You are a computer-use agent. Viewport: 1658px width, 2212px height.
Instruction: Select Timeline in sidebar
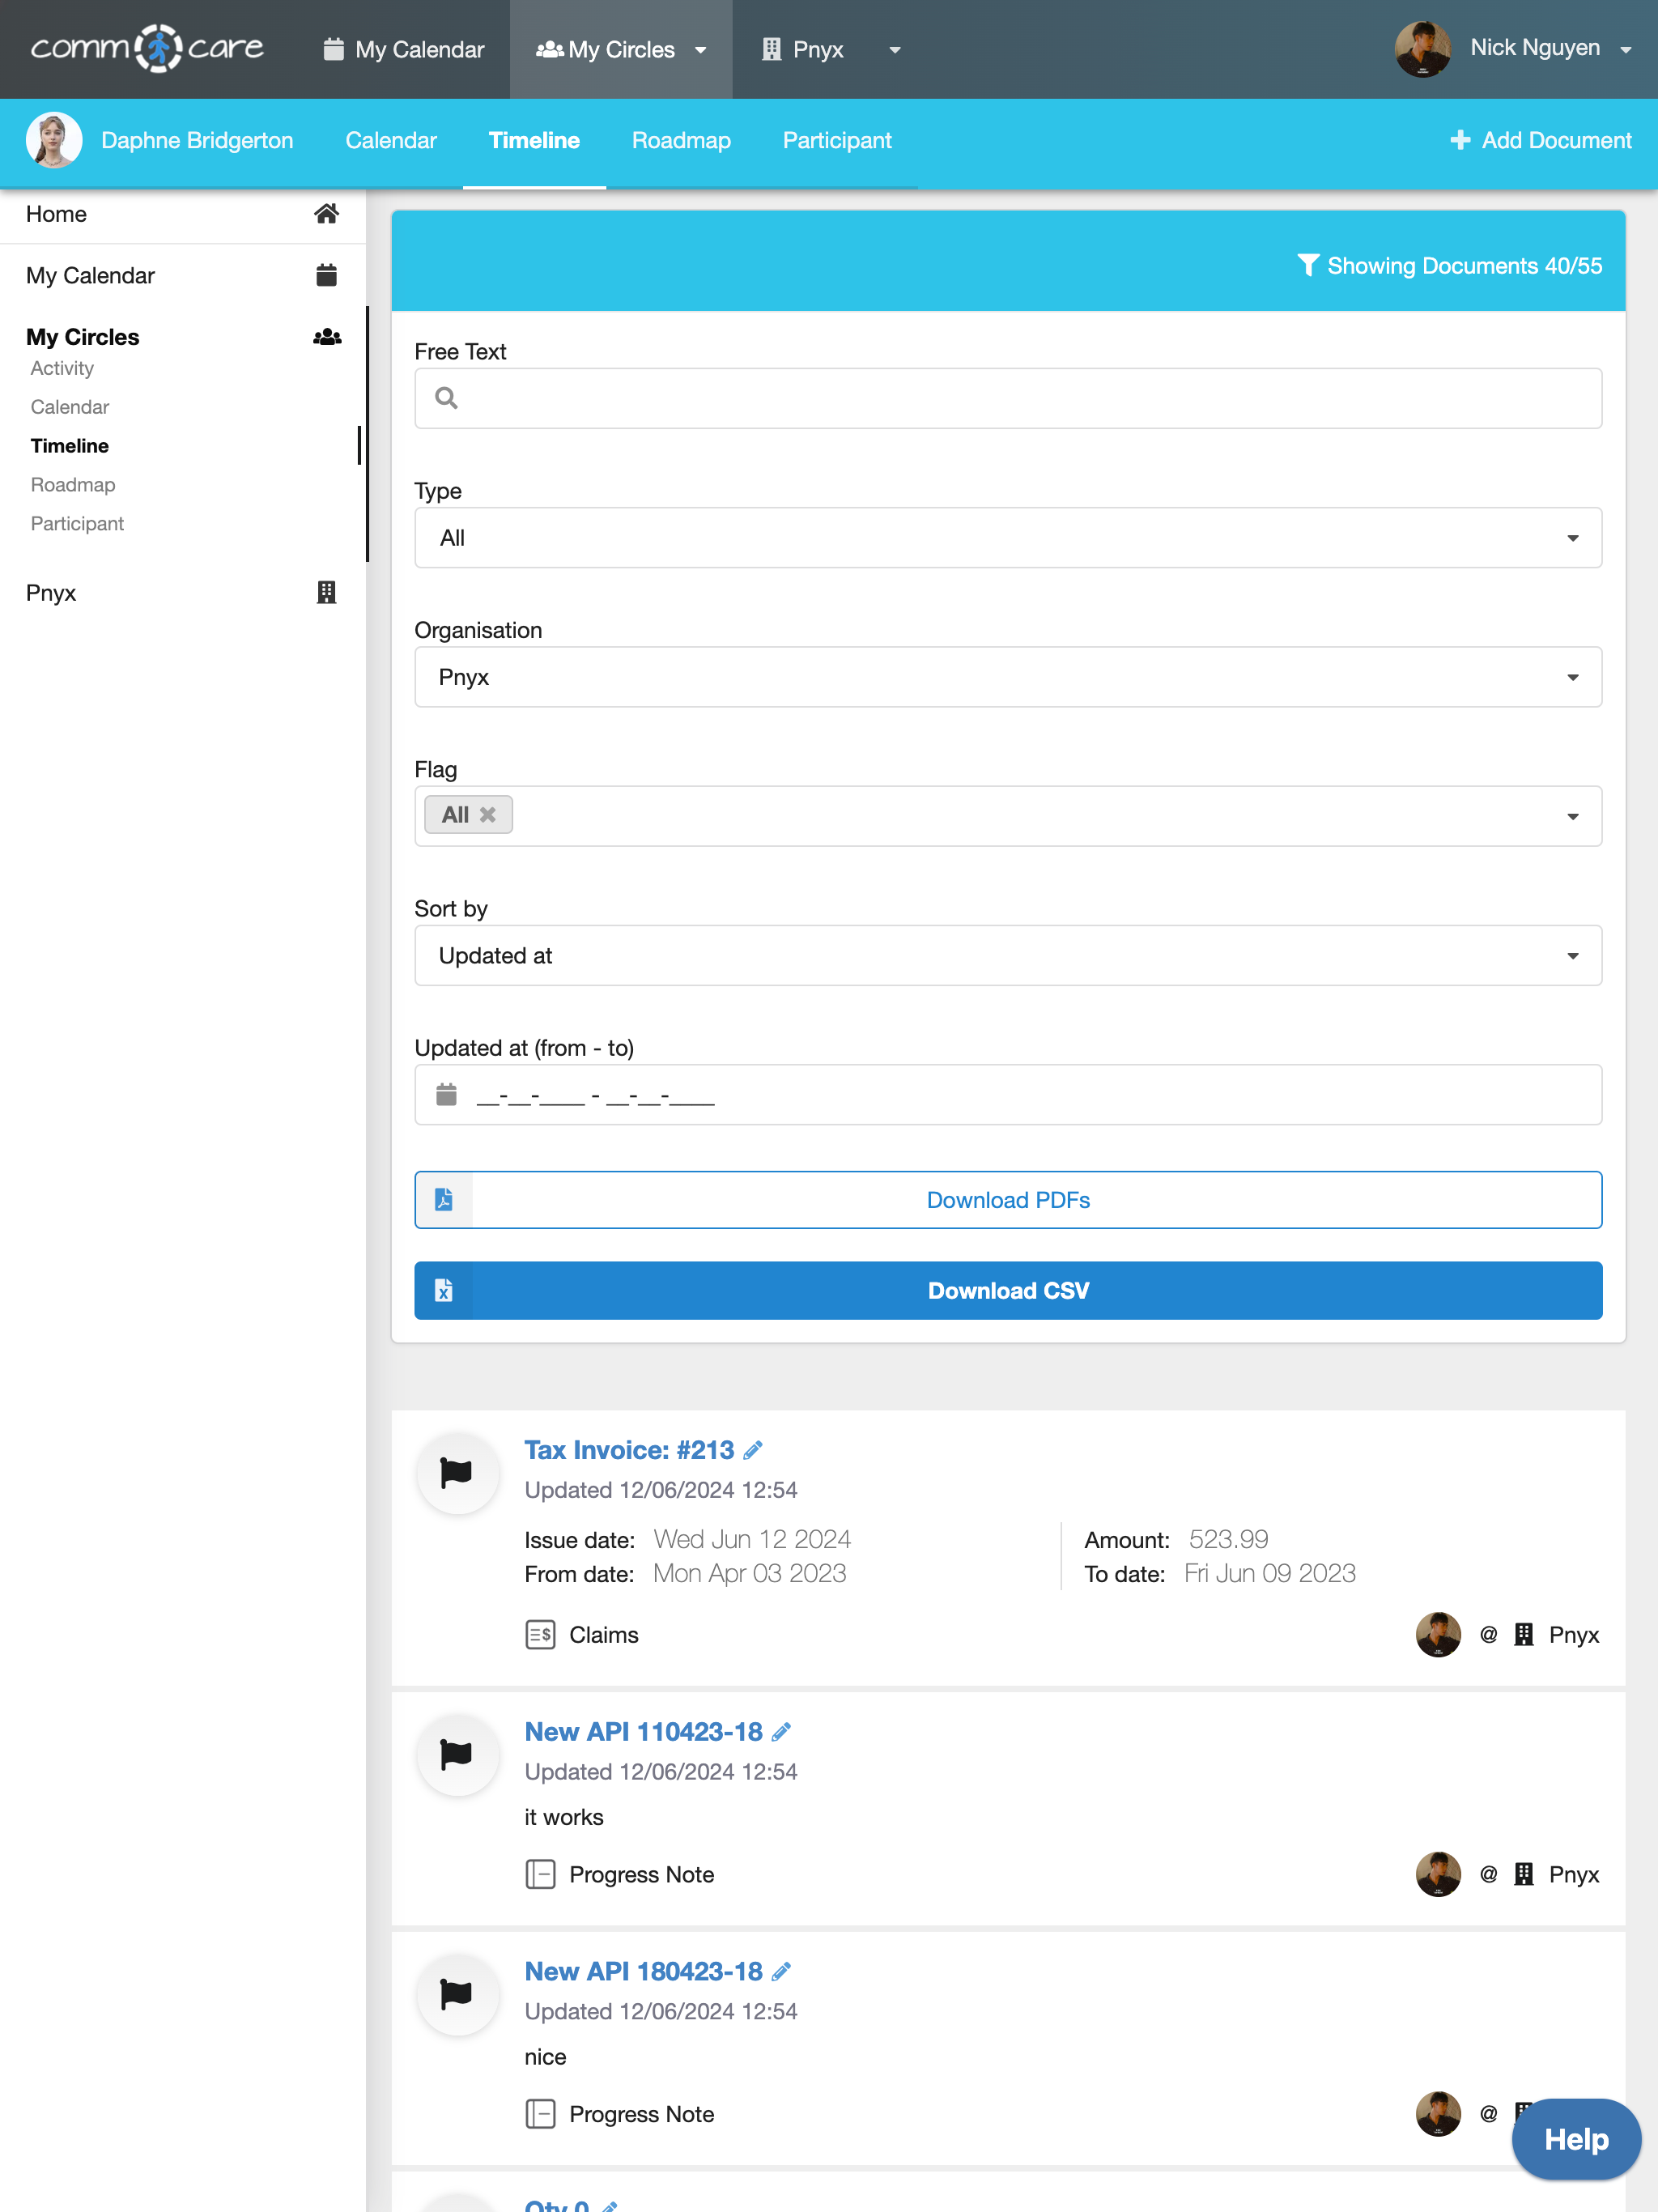point(70,446)
